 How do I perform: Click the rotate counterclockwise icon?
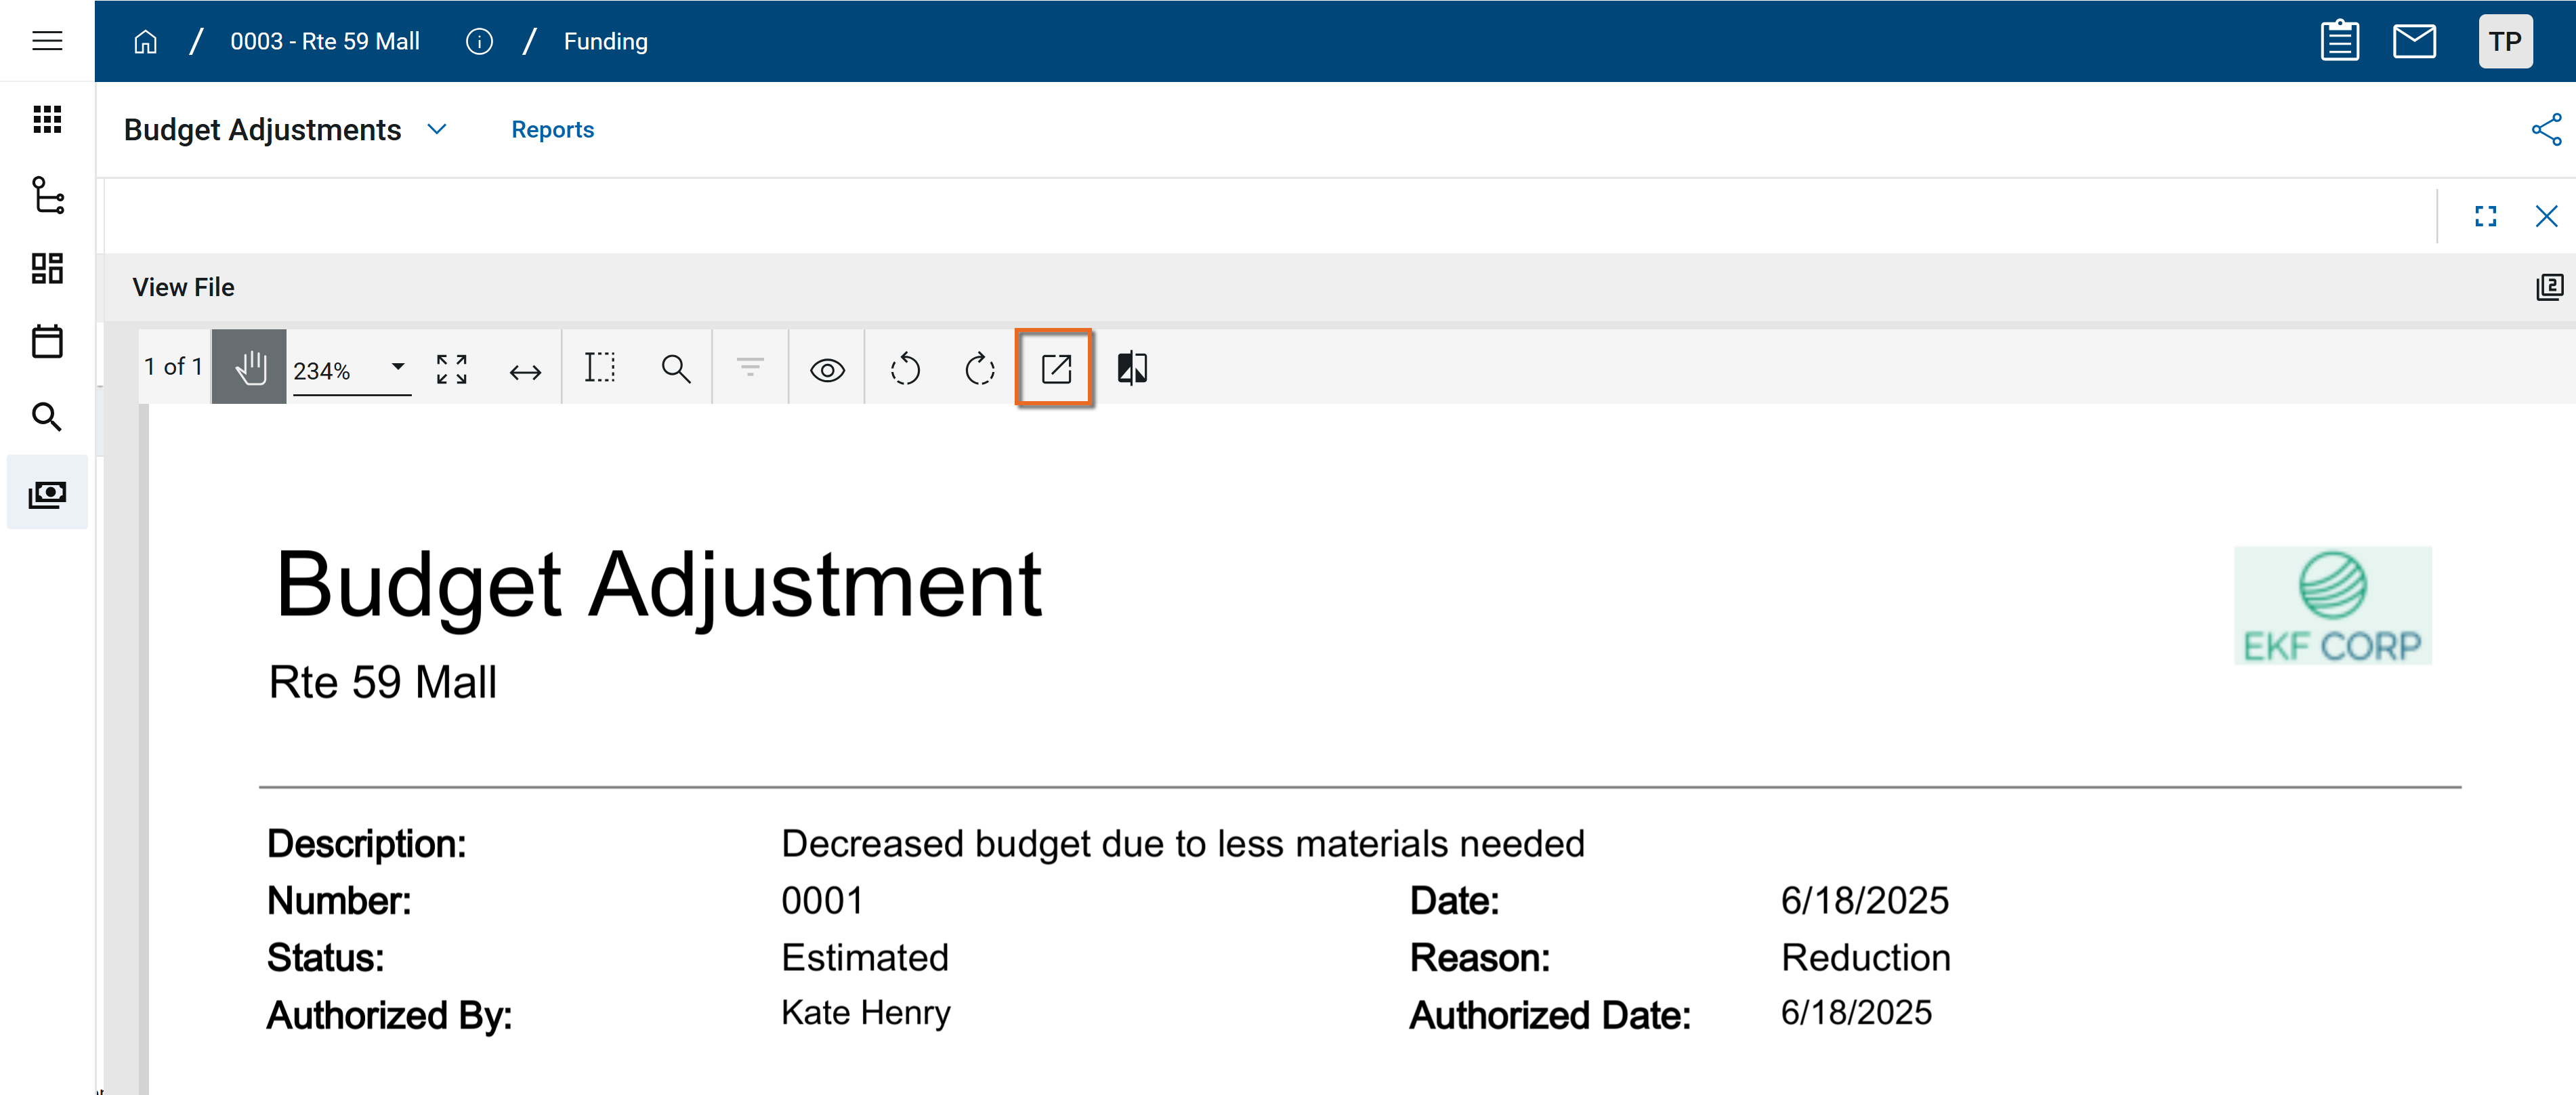click(x=904, y=369)
